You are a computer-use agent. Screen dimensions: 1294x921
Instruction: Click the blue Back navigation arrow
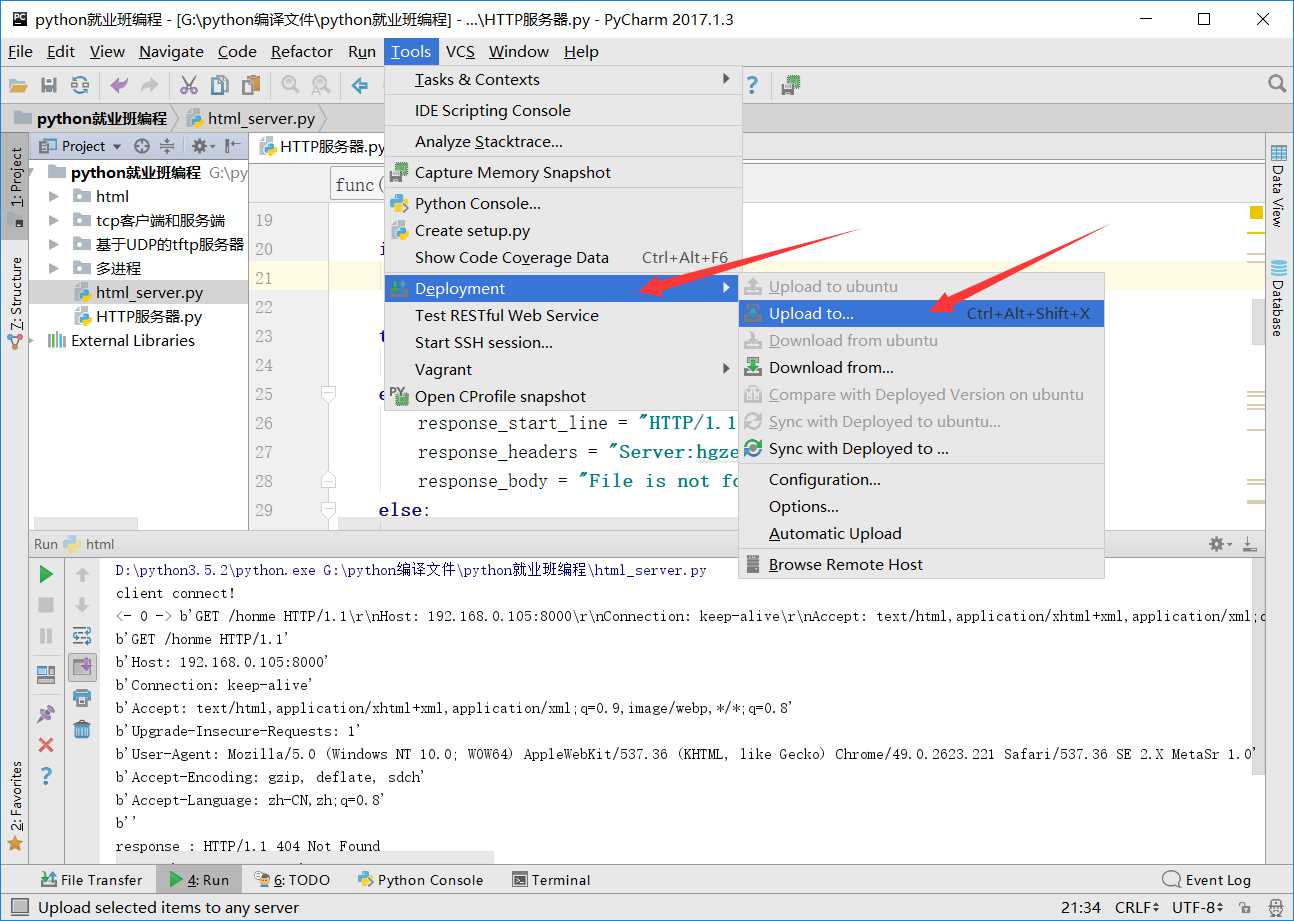360,86
